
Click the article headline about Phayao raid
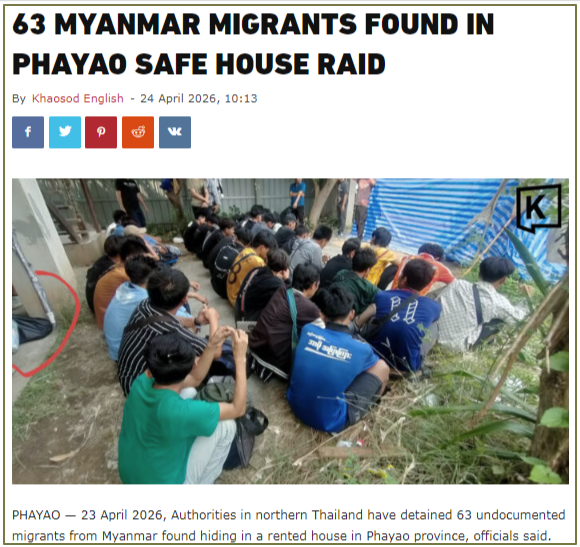(x=253, y=44)
